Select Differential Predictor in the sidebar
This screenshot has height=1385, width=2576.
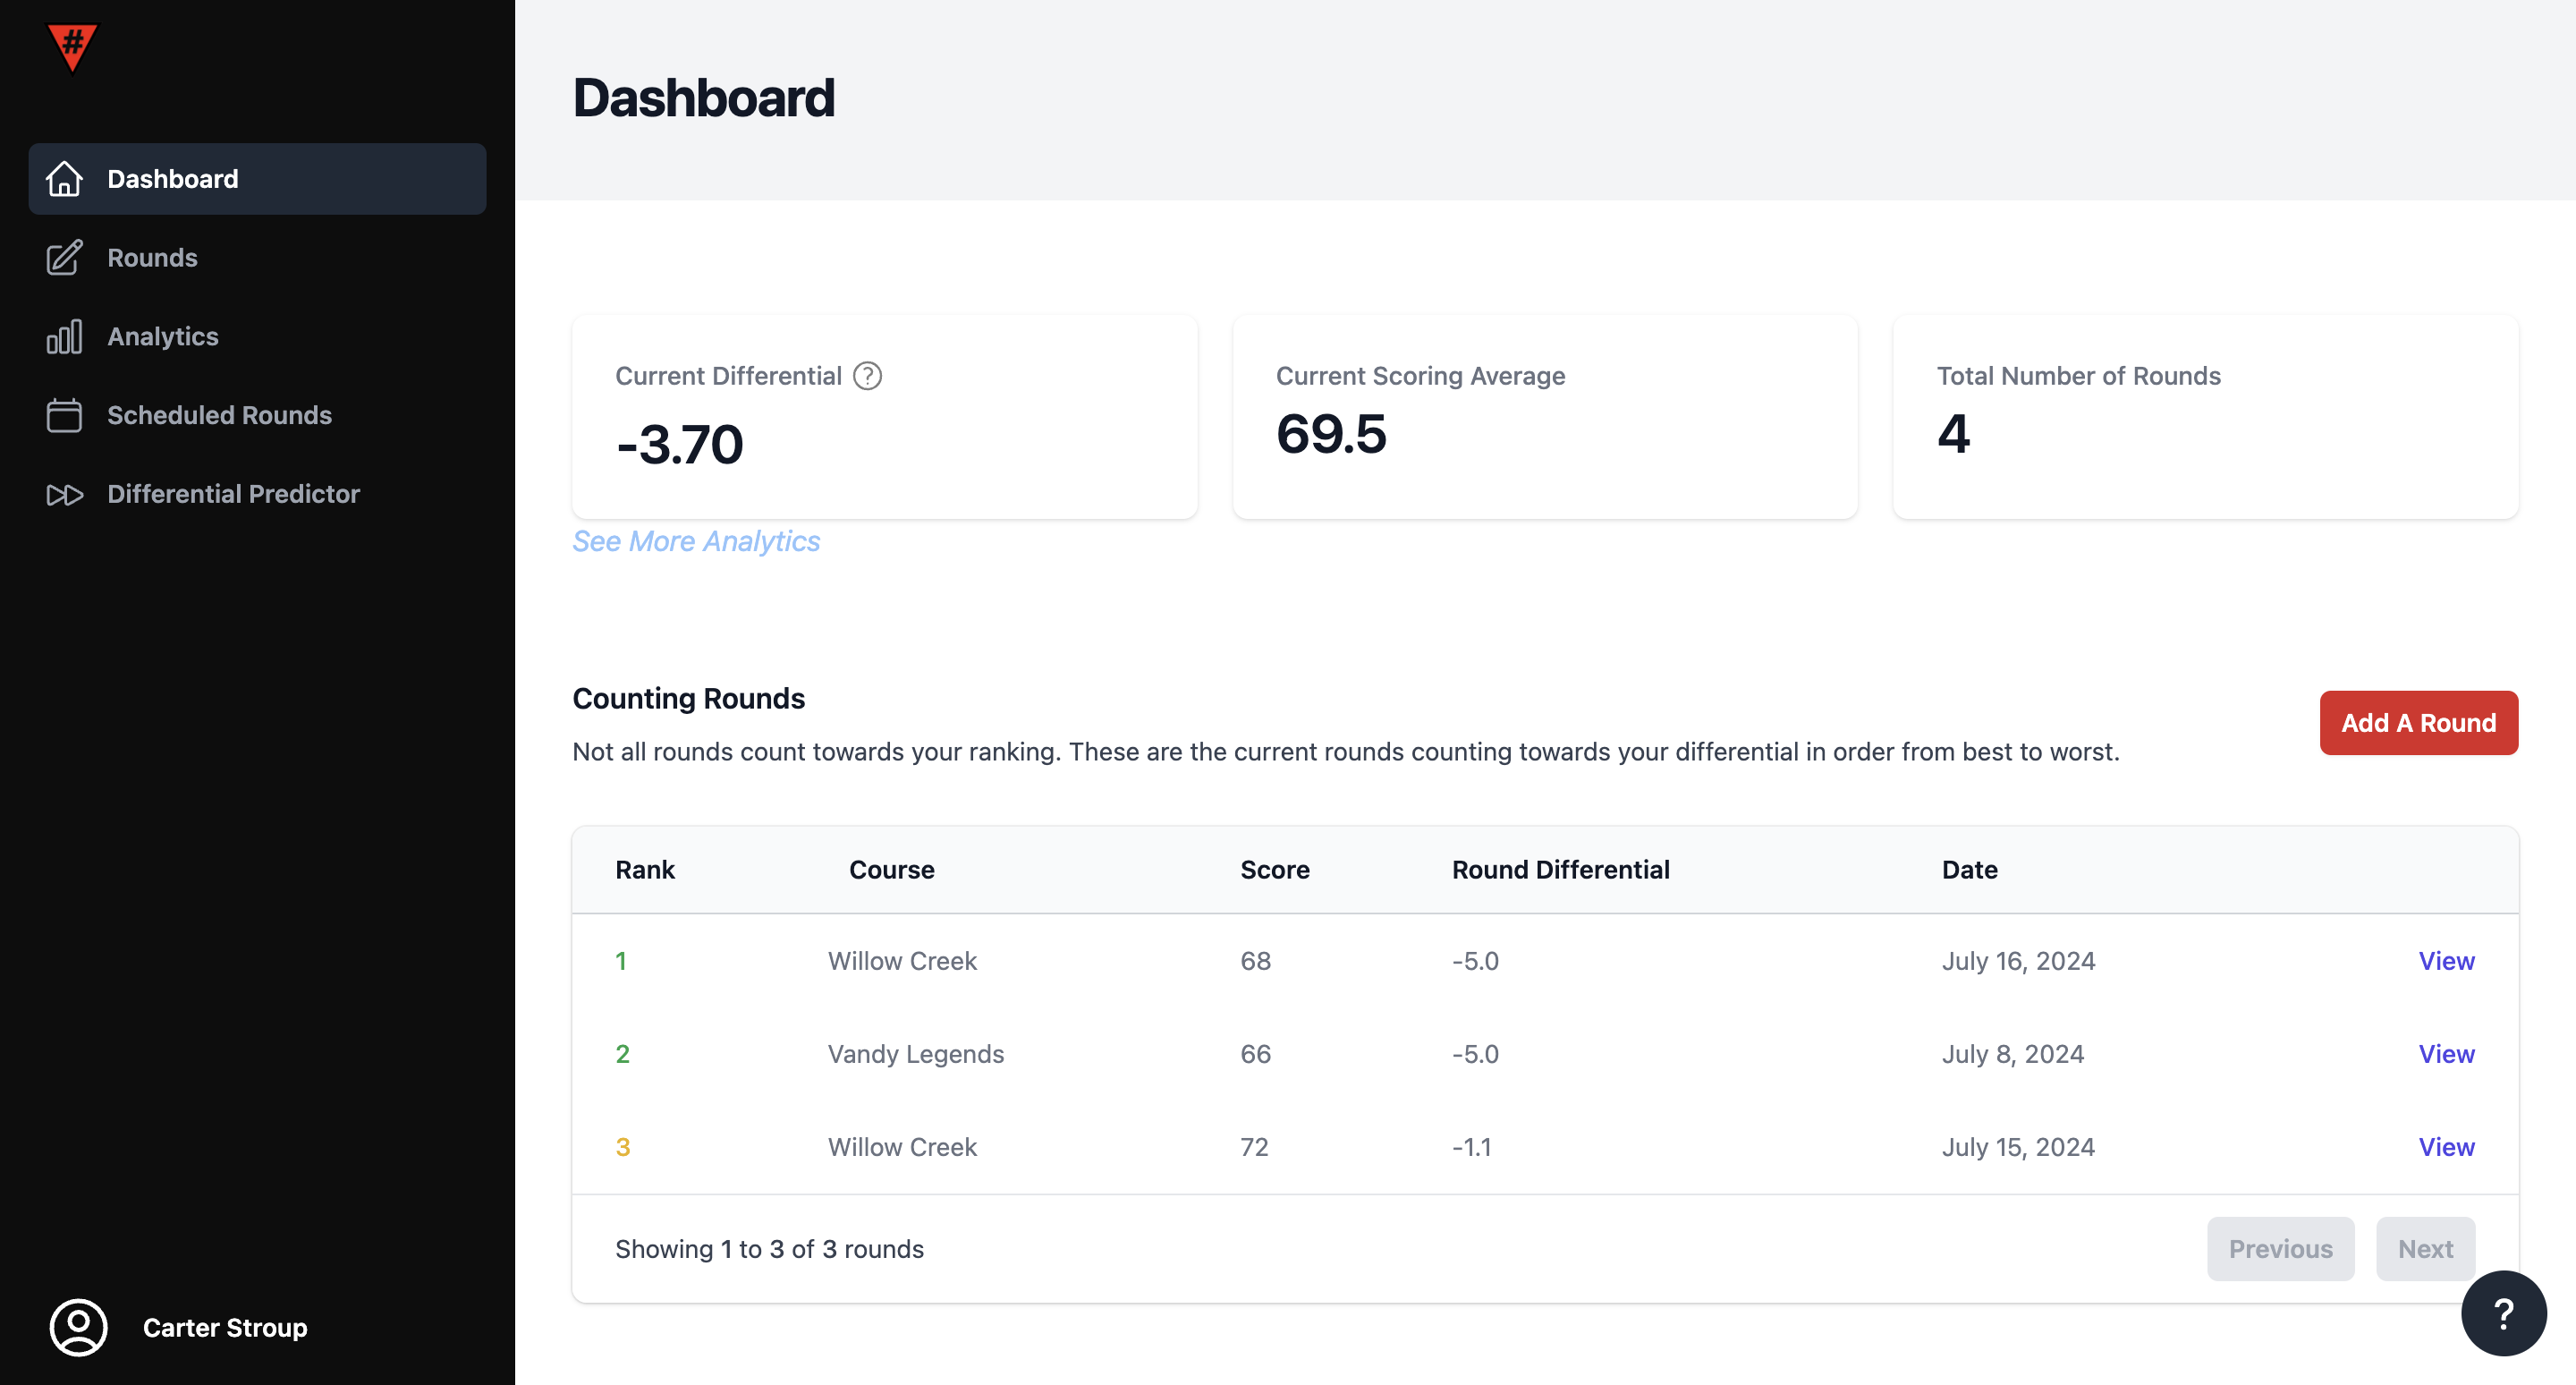tap(233, 494)
